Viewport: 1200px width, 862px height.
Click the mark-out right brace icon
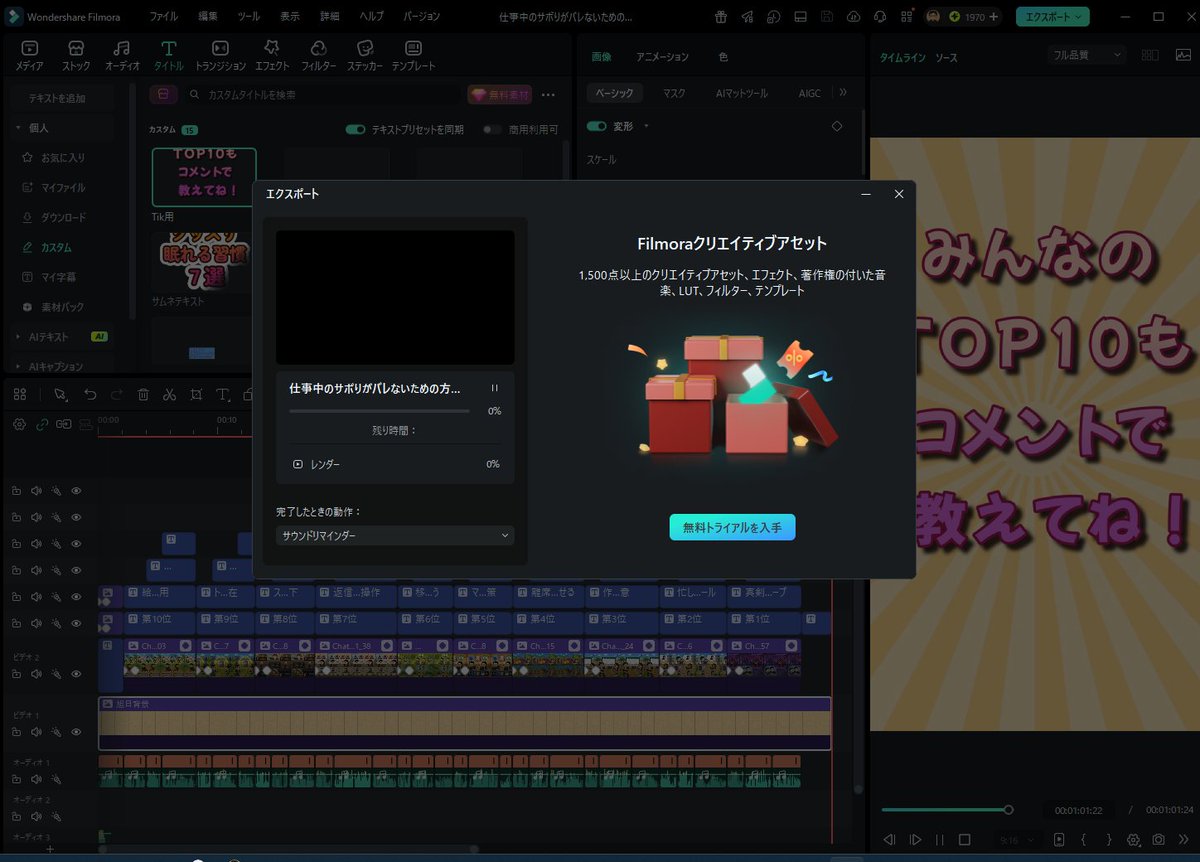(x=1108, y=840)
